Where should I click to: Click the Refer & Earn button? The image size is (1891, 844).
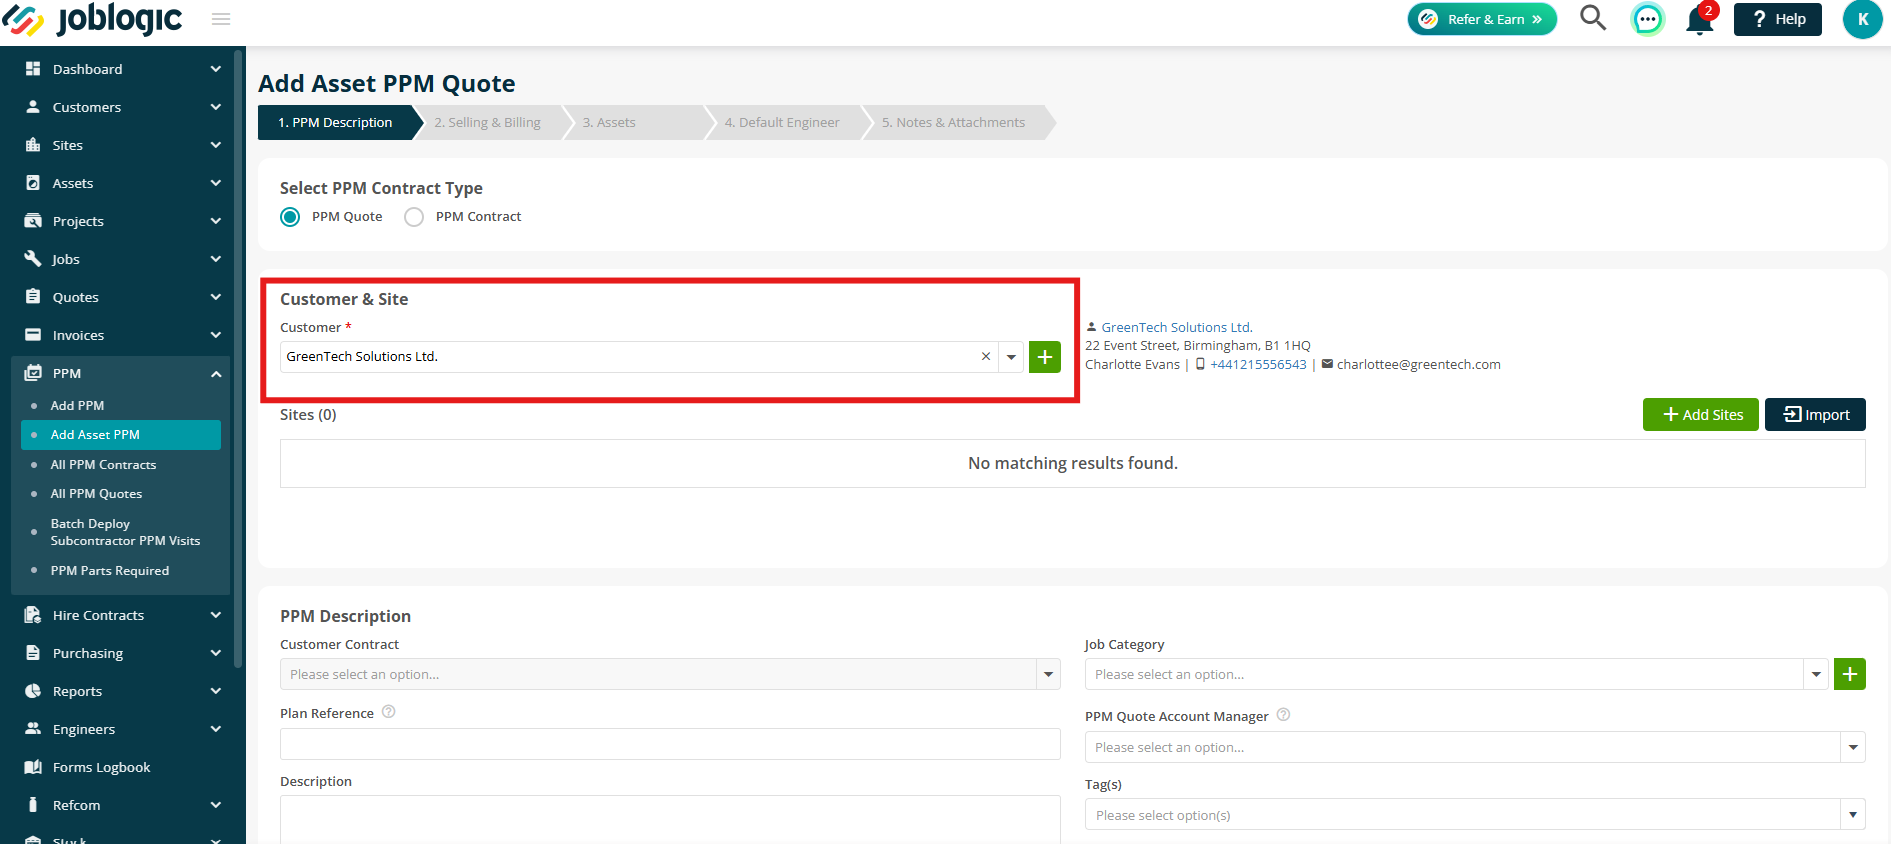pos(1482,19)
